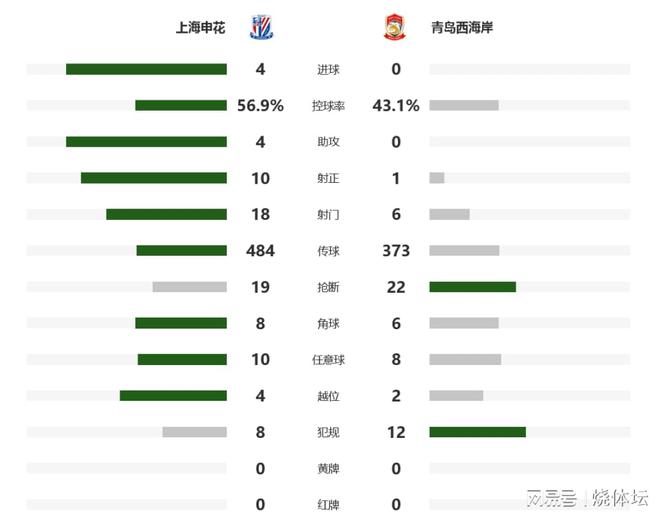The image size is (660, 517).
Task: Click the 56.9% possession value
Action: click(x=261, y=106)
